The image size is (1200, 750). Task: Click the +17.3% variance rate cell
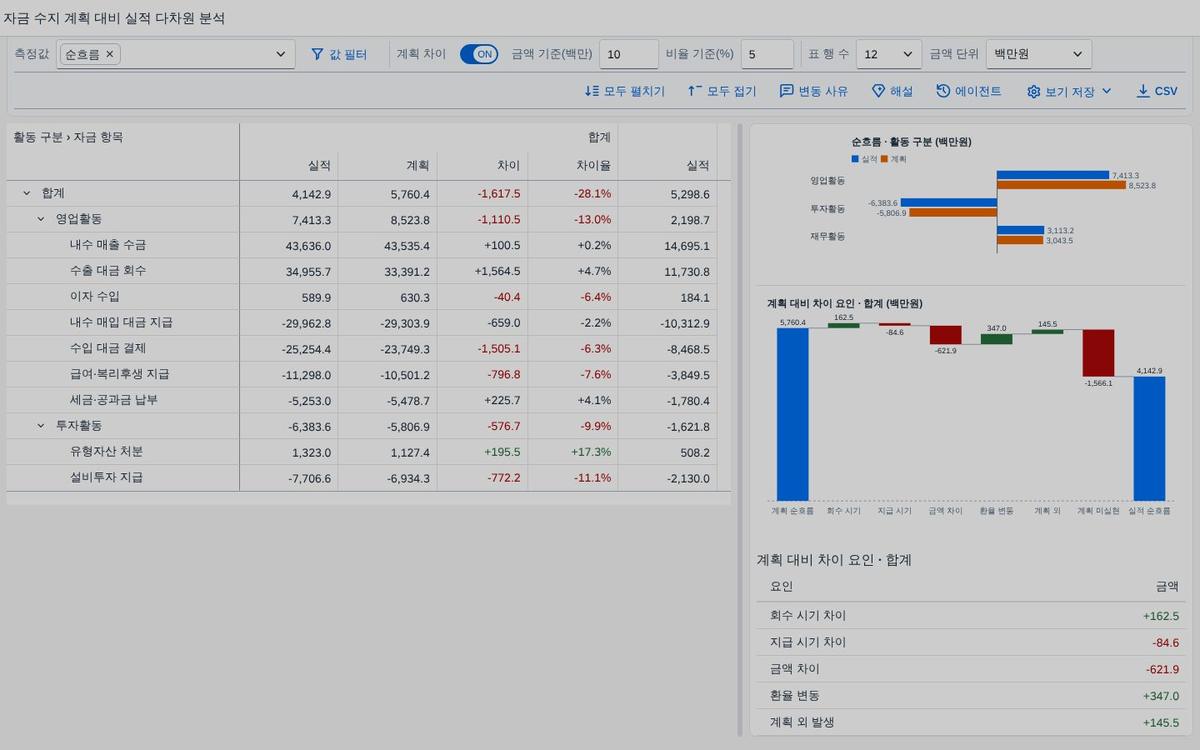573,452
